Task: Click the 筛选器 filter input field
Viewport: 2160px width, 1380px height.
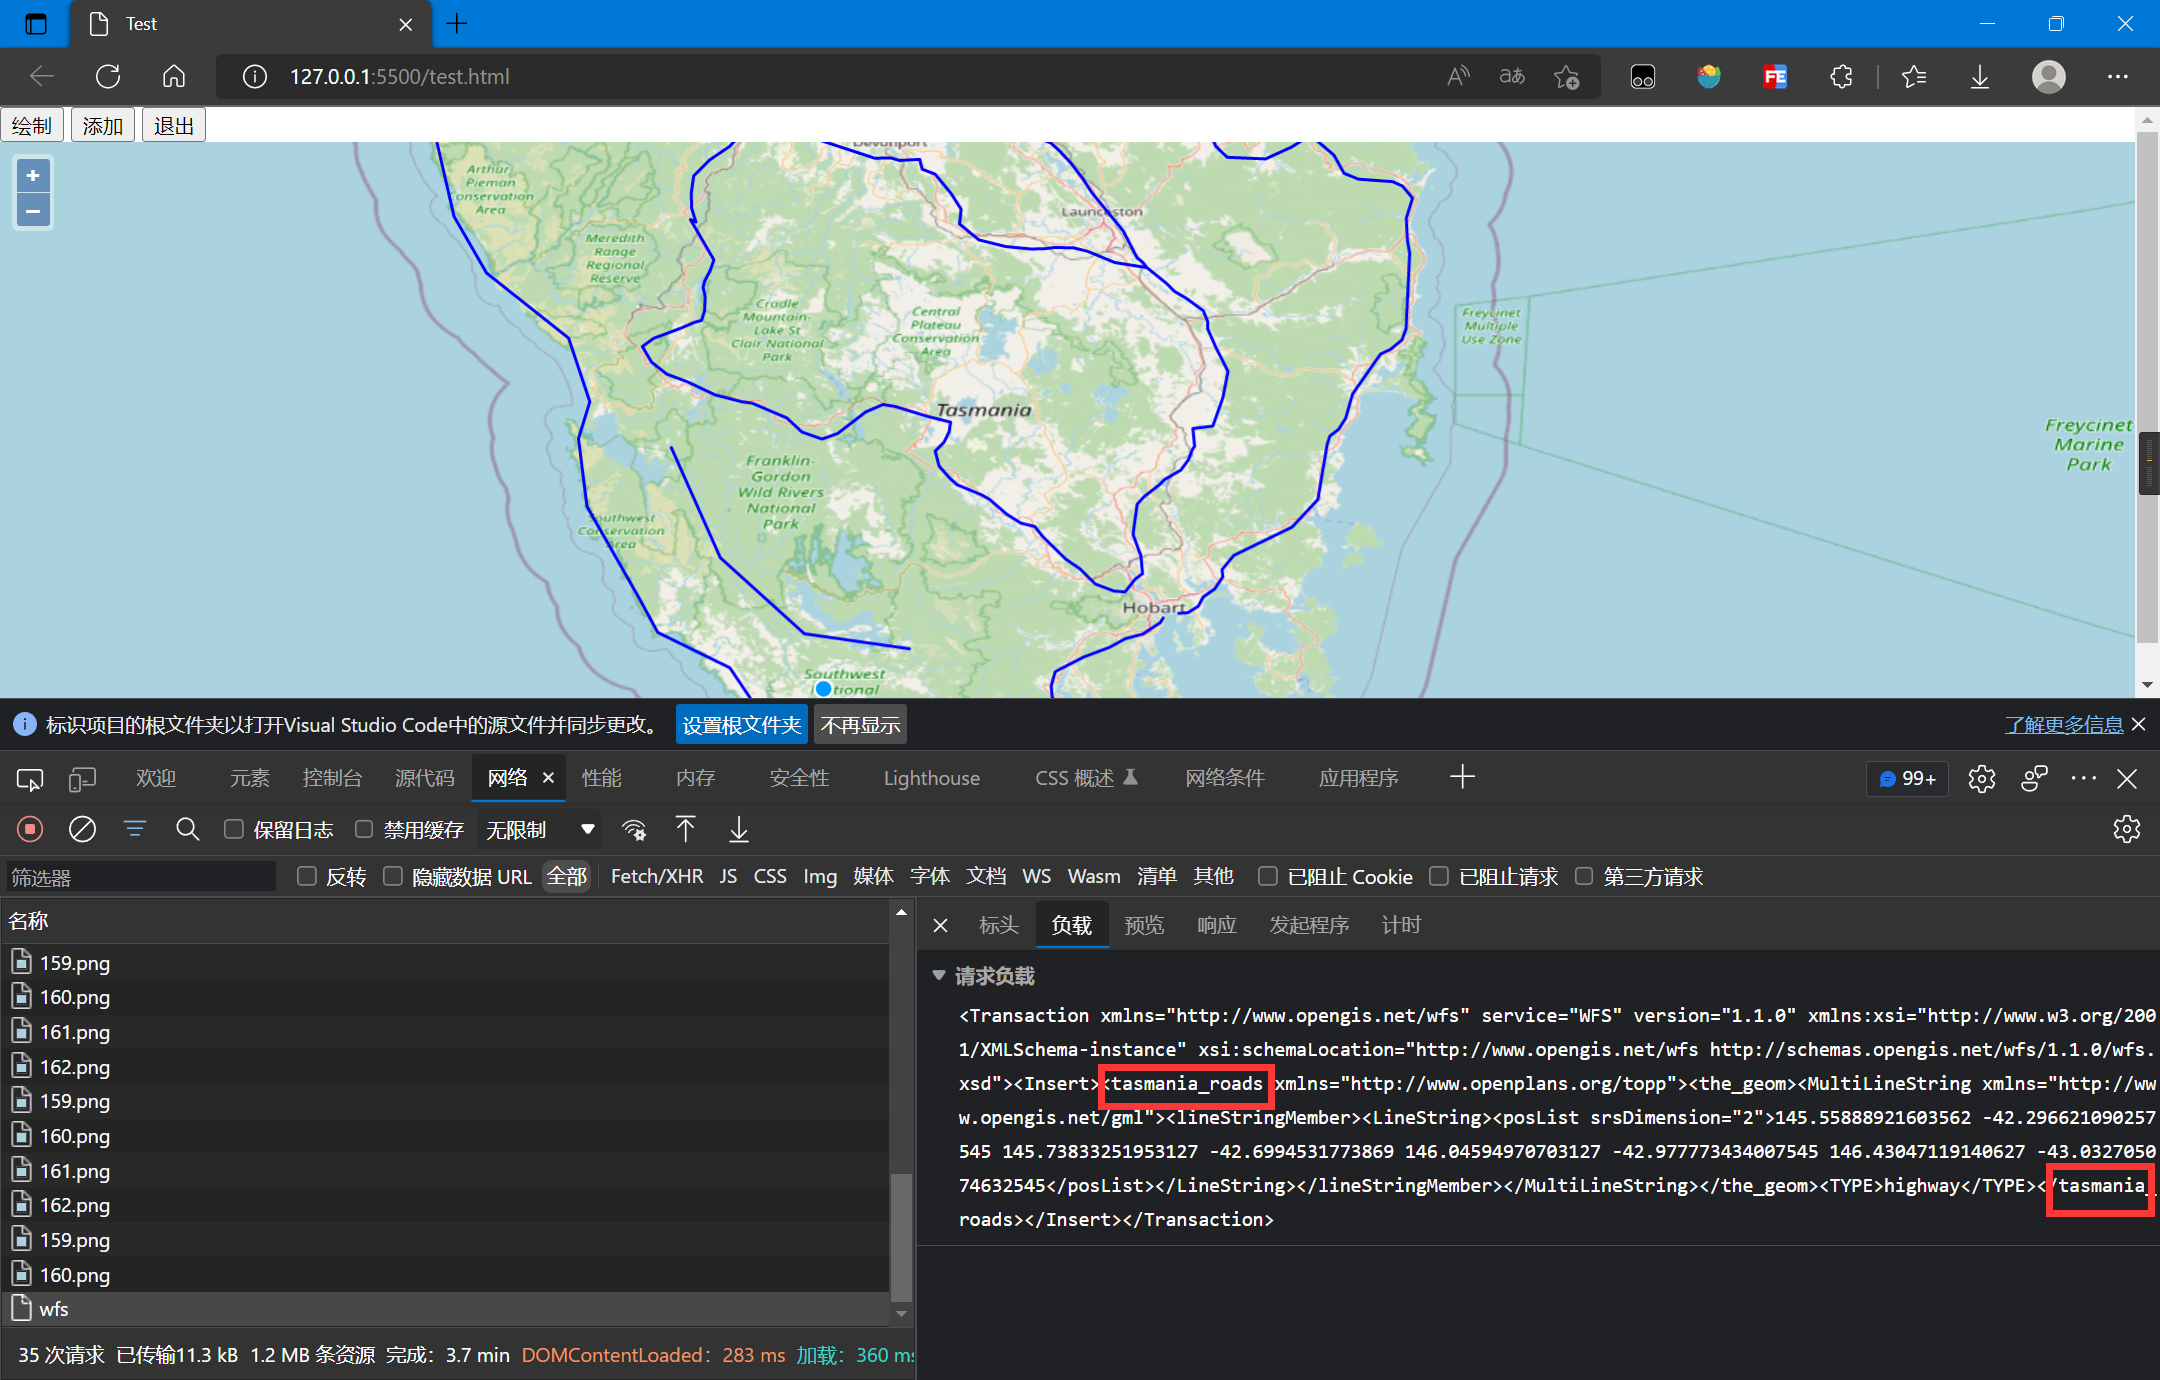Action: [x=140, y=877]
